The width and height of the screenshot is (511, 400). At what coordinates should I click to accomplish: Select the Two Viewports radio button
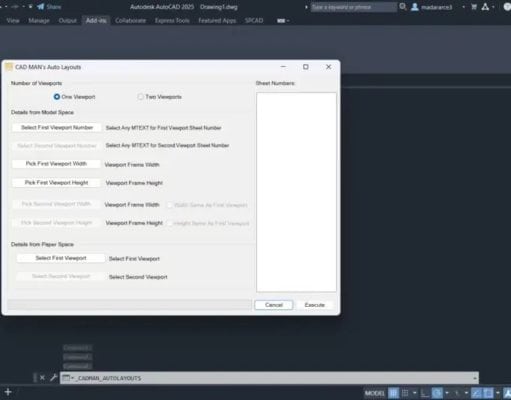[x=140, y=97]
